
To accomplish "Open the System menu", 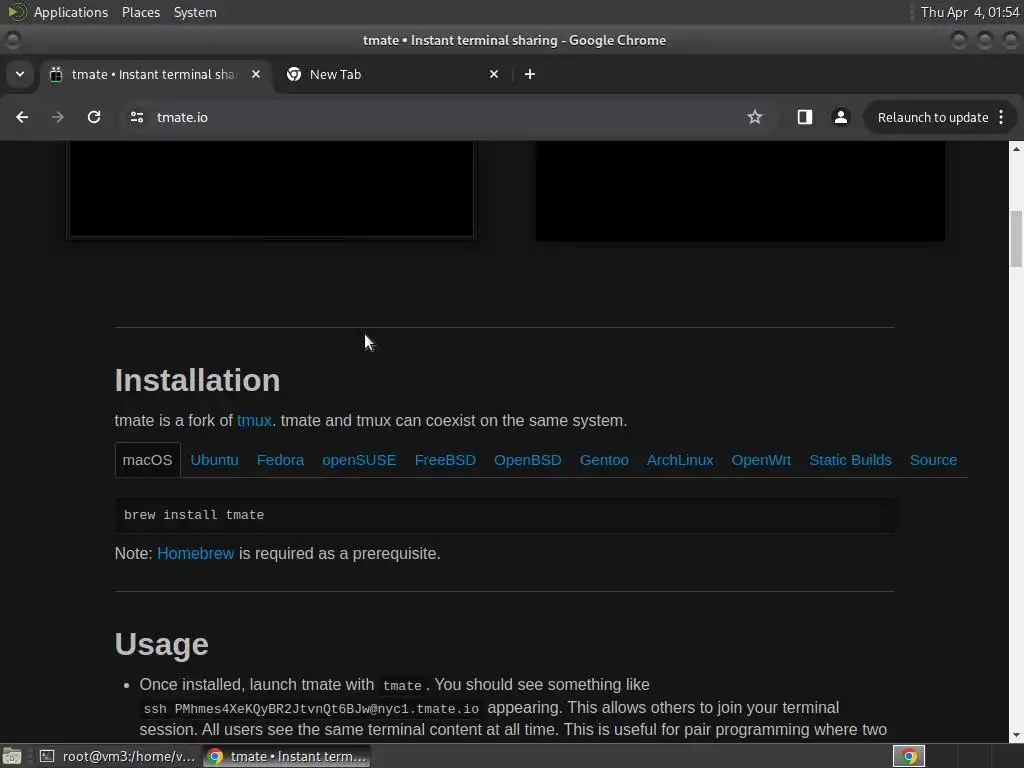I will pyautogui.click(x=195, y=12).
